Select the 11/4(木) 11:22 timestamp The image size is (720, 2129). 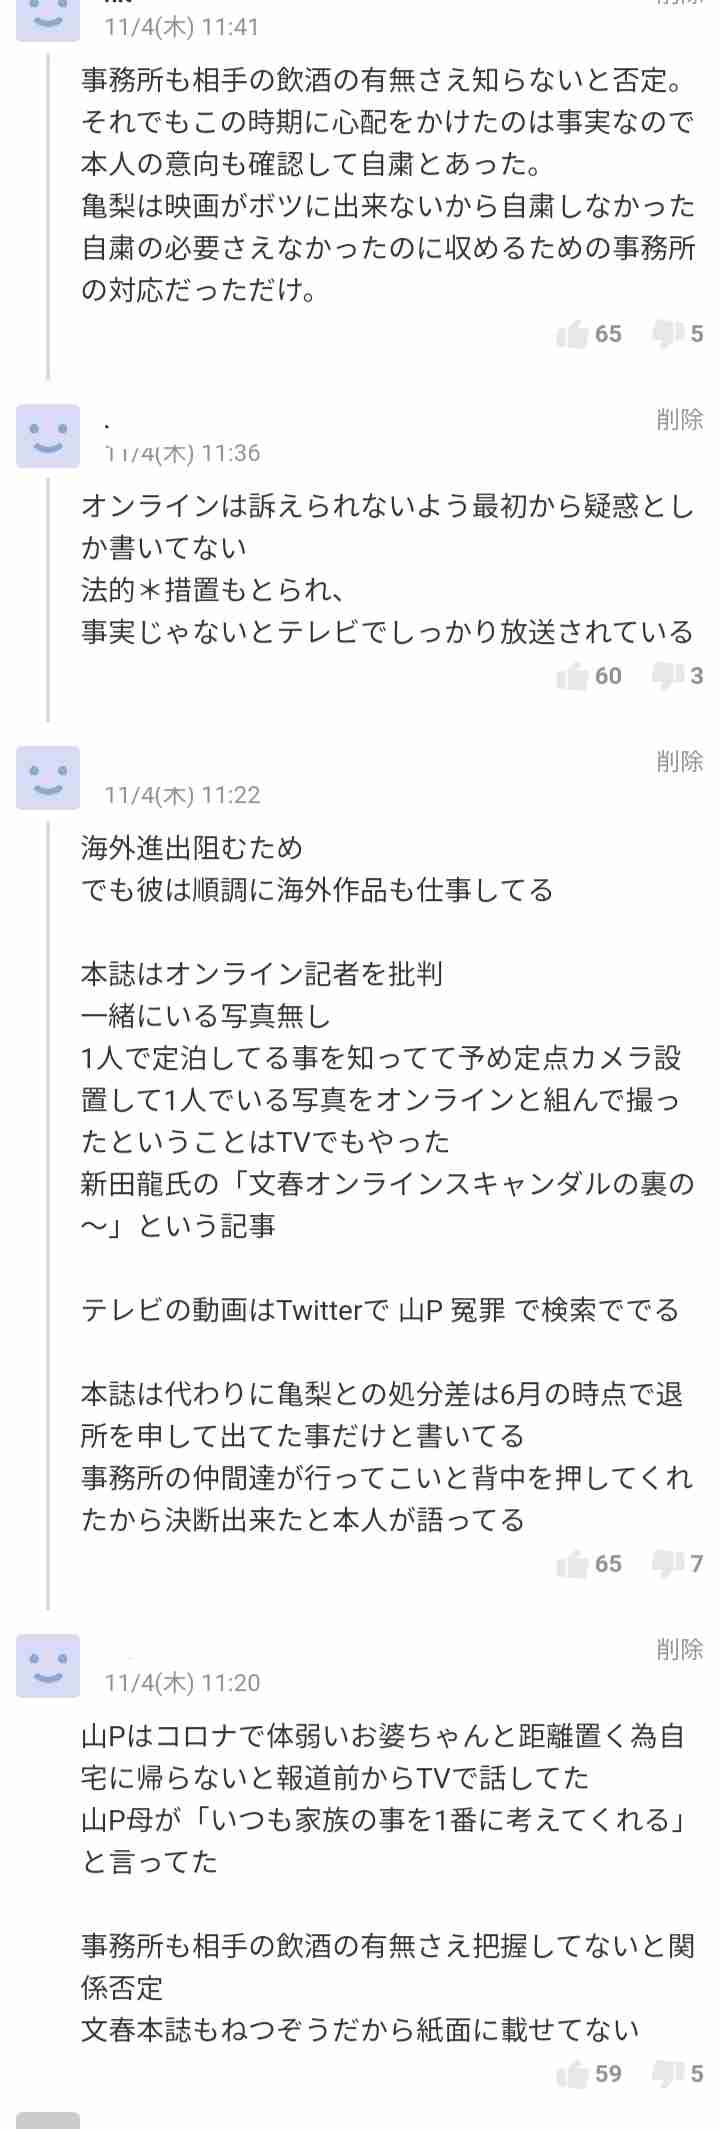click(182, 796)
